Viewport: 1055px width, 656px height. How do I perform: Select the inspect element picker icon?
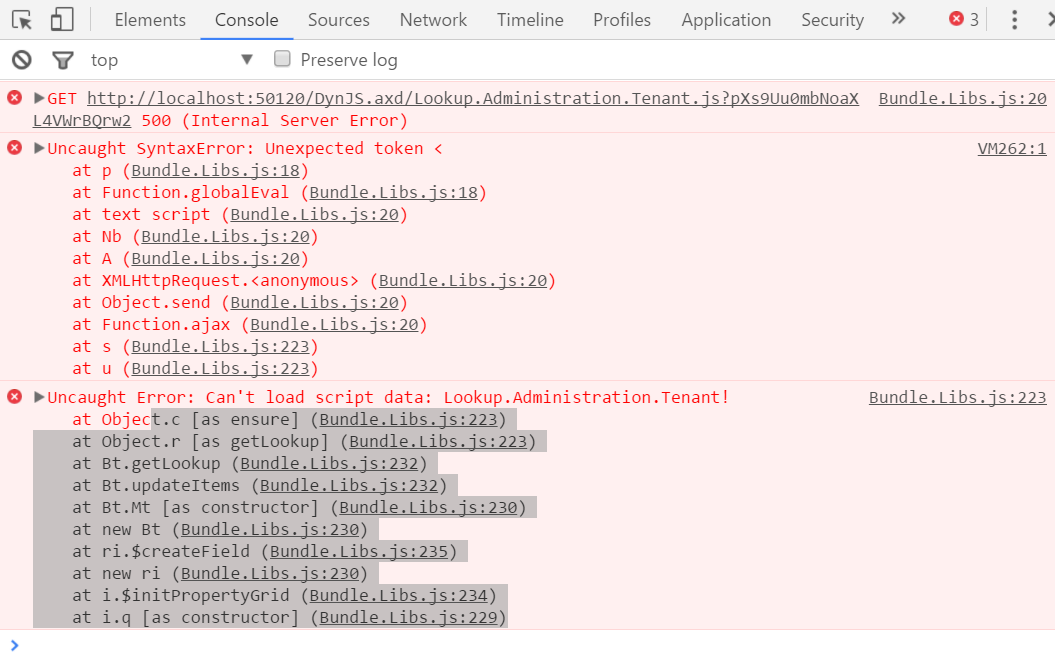[x=22, y=19]
